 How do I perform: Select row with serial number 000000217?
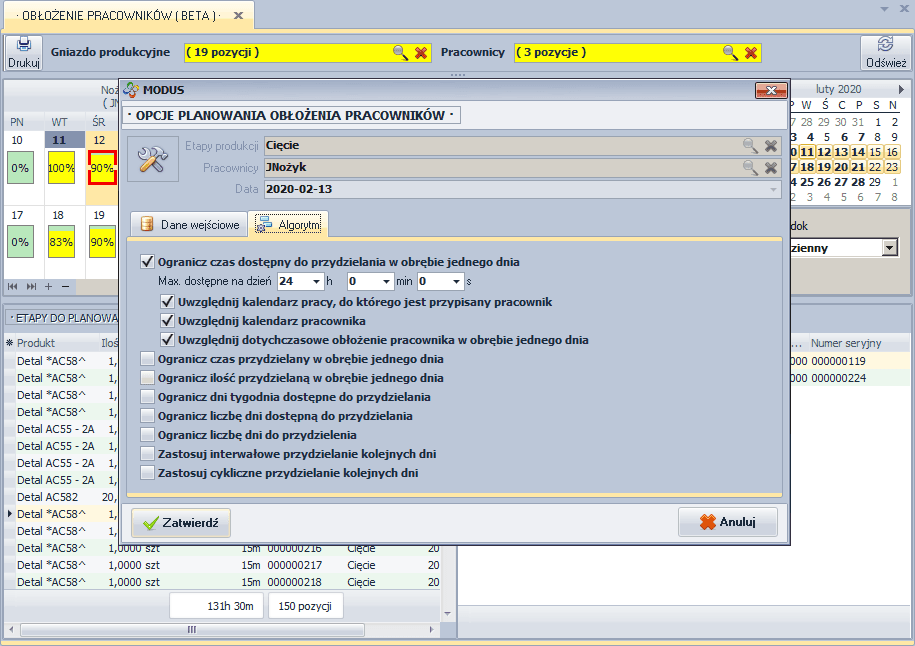tap(222, 565)
